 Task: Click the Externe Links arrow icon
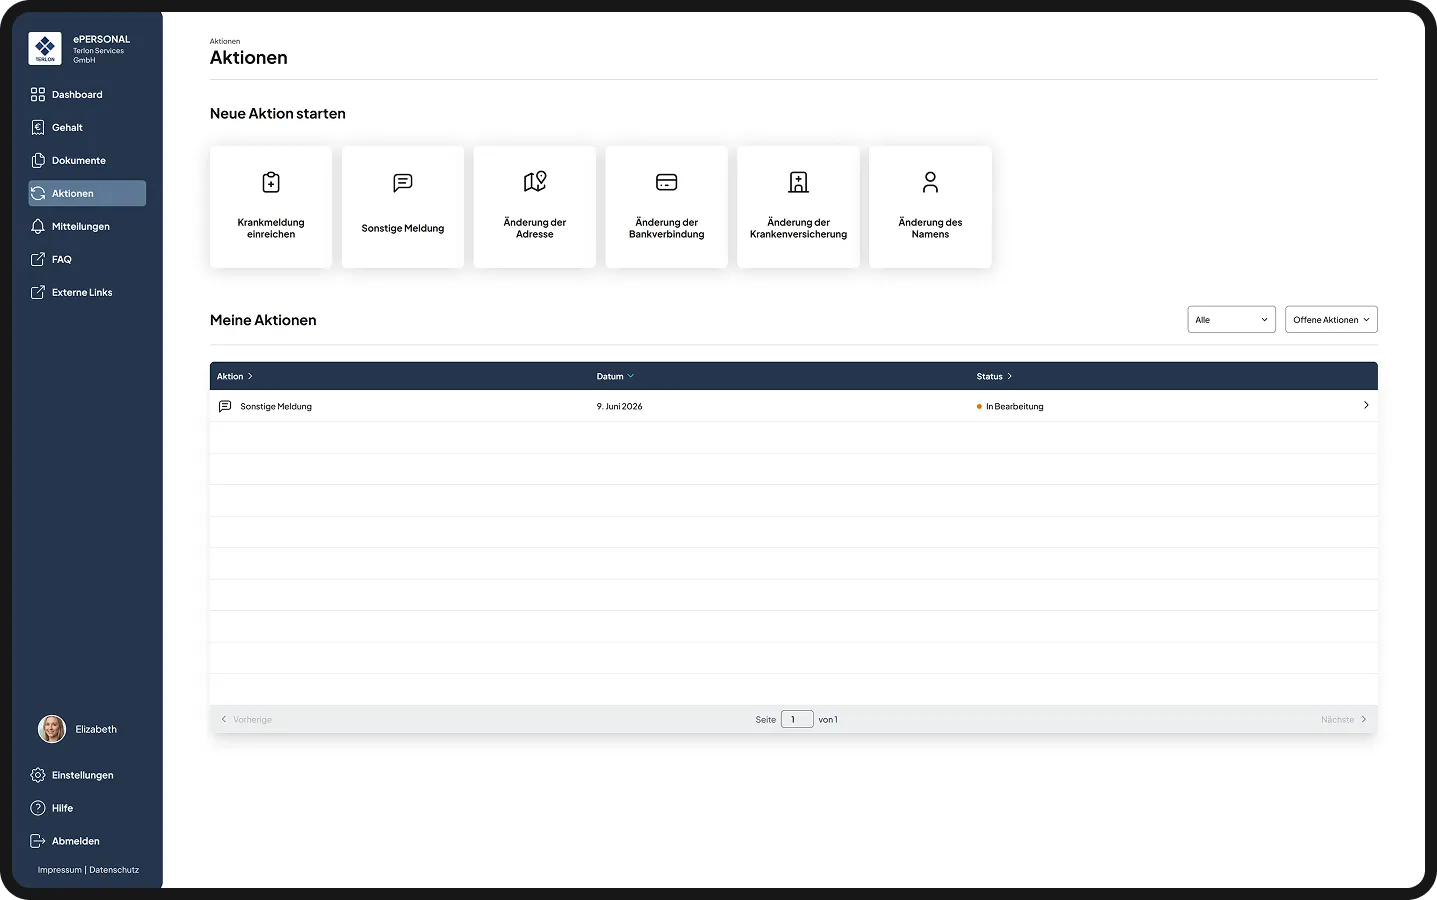coord(38,292)
